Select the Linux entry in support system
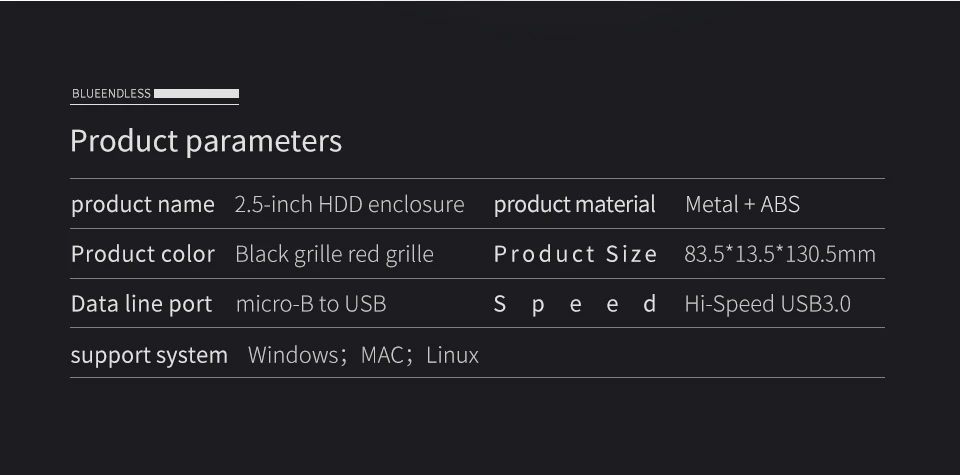This screenshot has width=960, height=475. [x=452, y=355]
